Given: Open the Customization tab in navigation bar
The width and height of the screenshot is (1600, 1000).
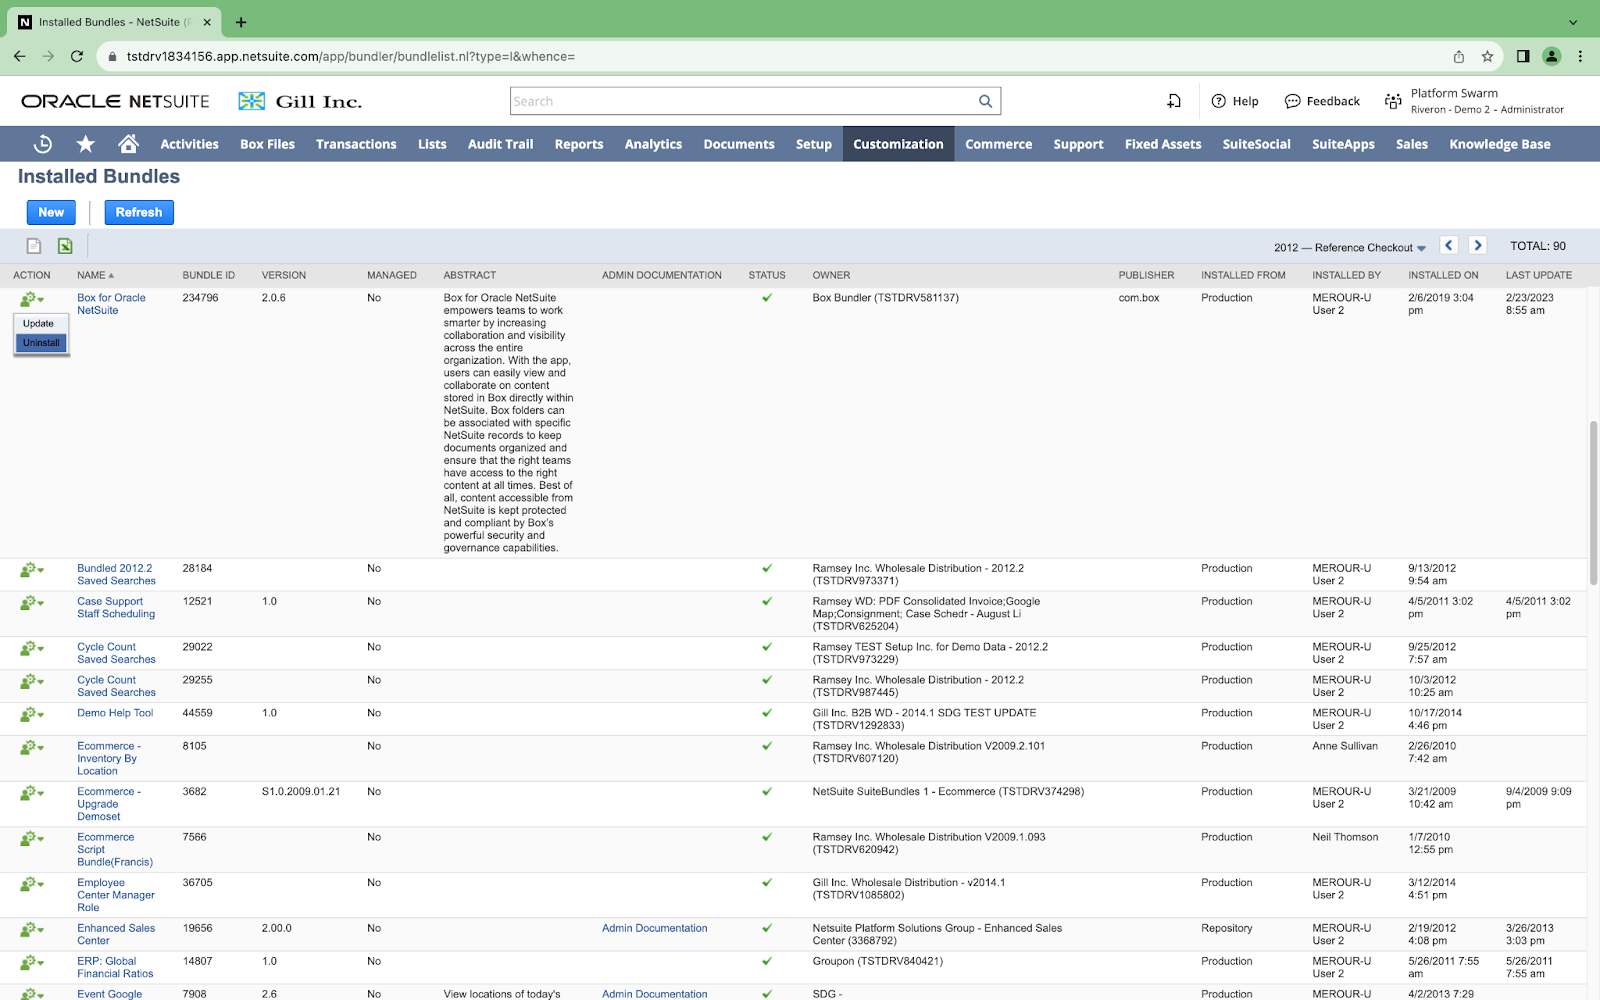Looking at the screenshot, I should (897, 144).
